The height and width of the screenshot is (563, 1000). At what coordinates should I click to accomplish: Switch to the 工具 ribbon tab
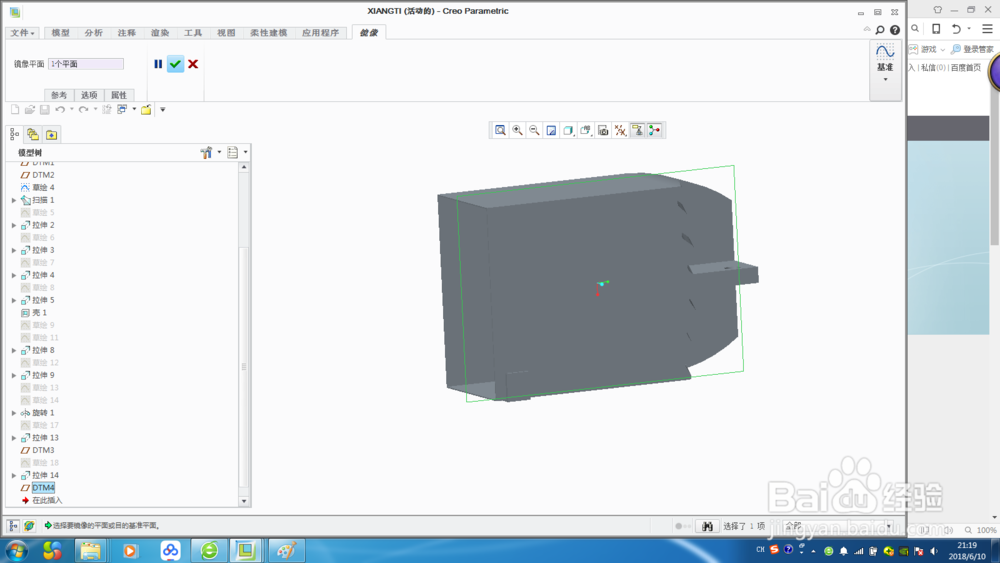pos(193,33)
